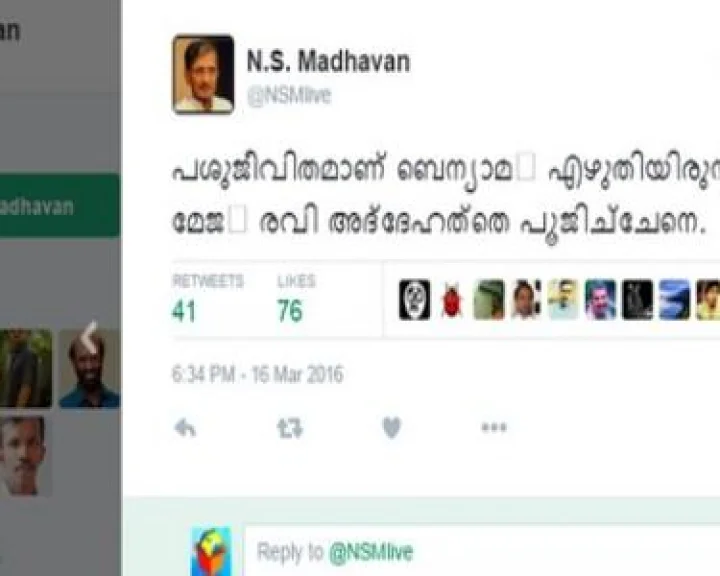The width and height of the screenshot is (720, 576).
Task: Click the colorful avatar beside reply box
Action: (211, 552)
